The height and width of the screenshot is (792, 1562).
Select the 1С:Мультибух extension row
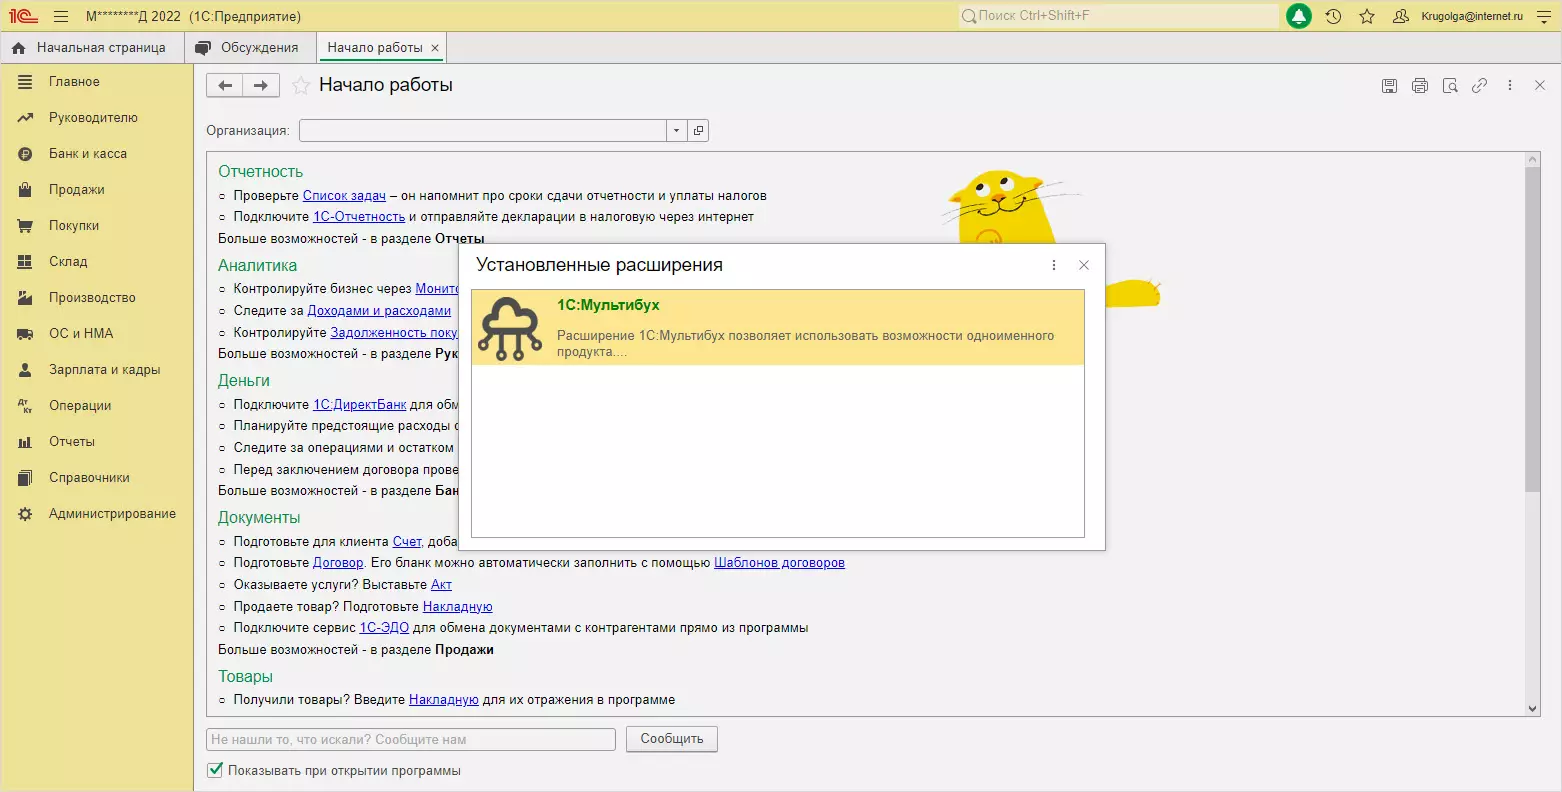(x=778, y=327)
